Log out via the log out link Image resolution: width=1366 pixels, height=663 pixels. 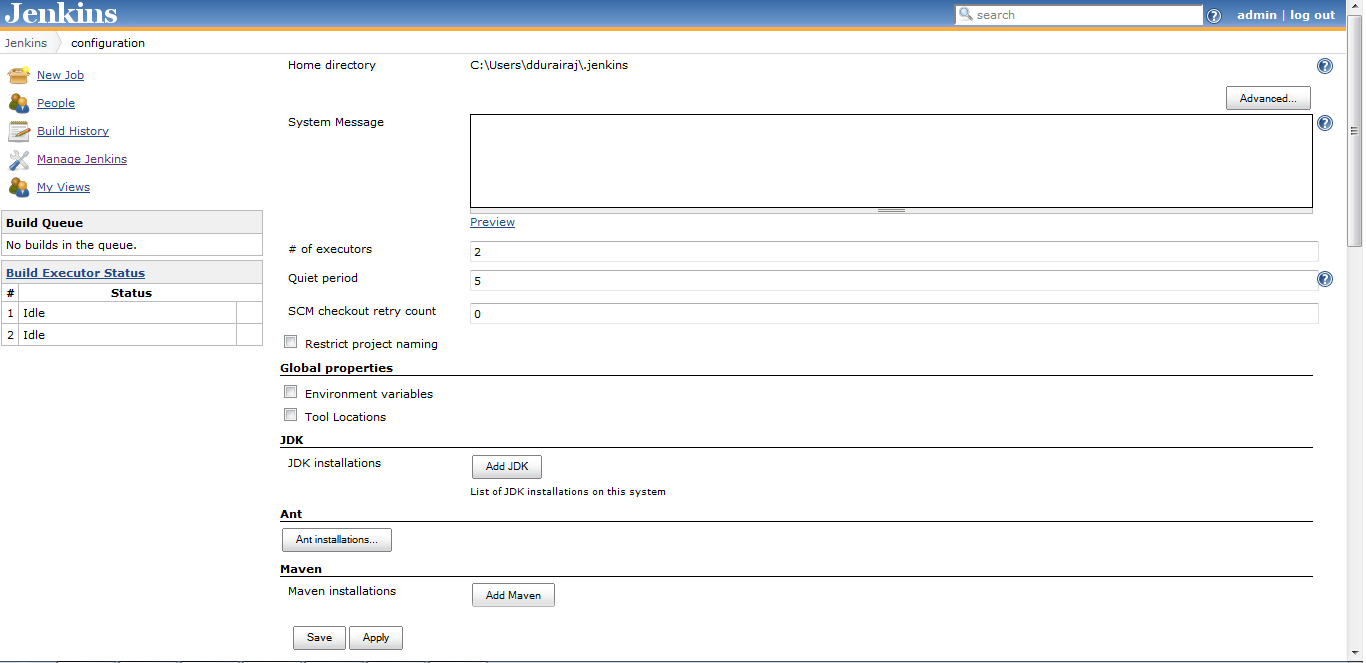pyautogui.click(x=1312, y=15)
